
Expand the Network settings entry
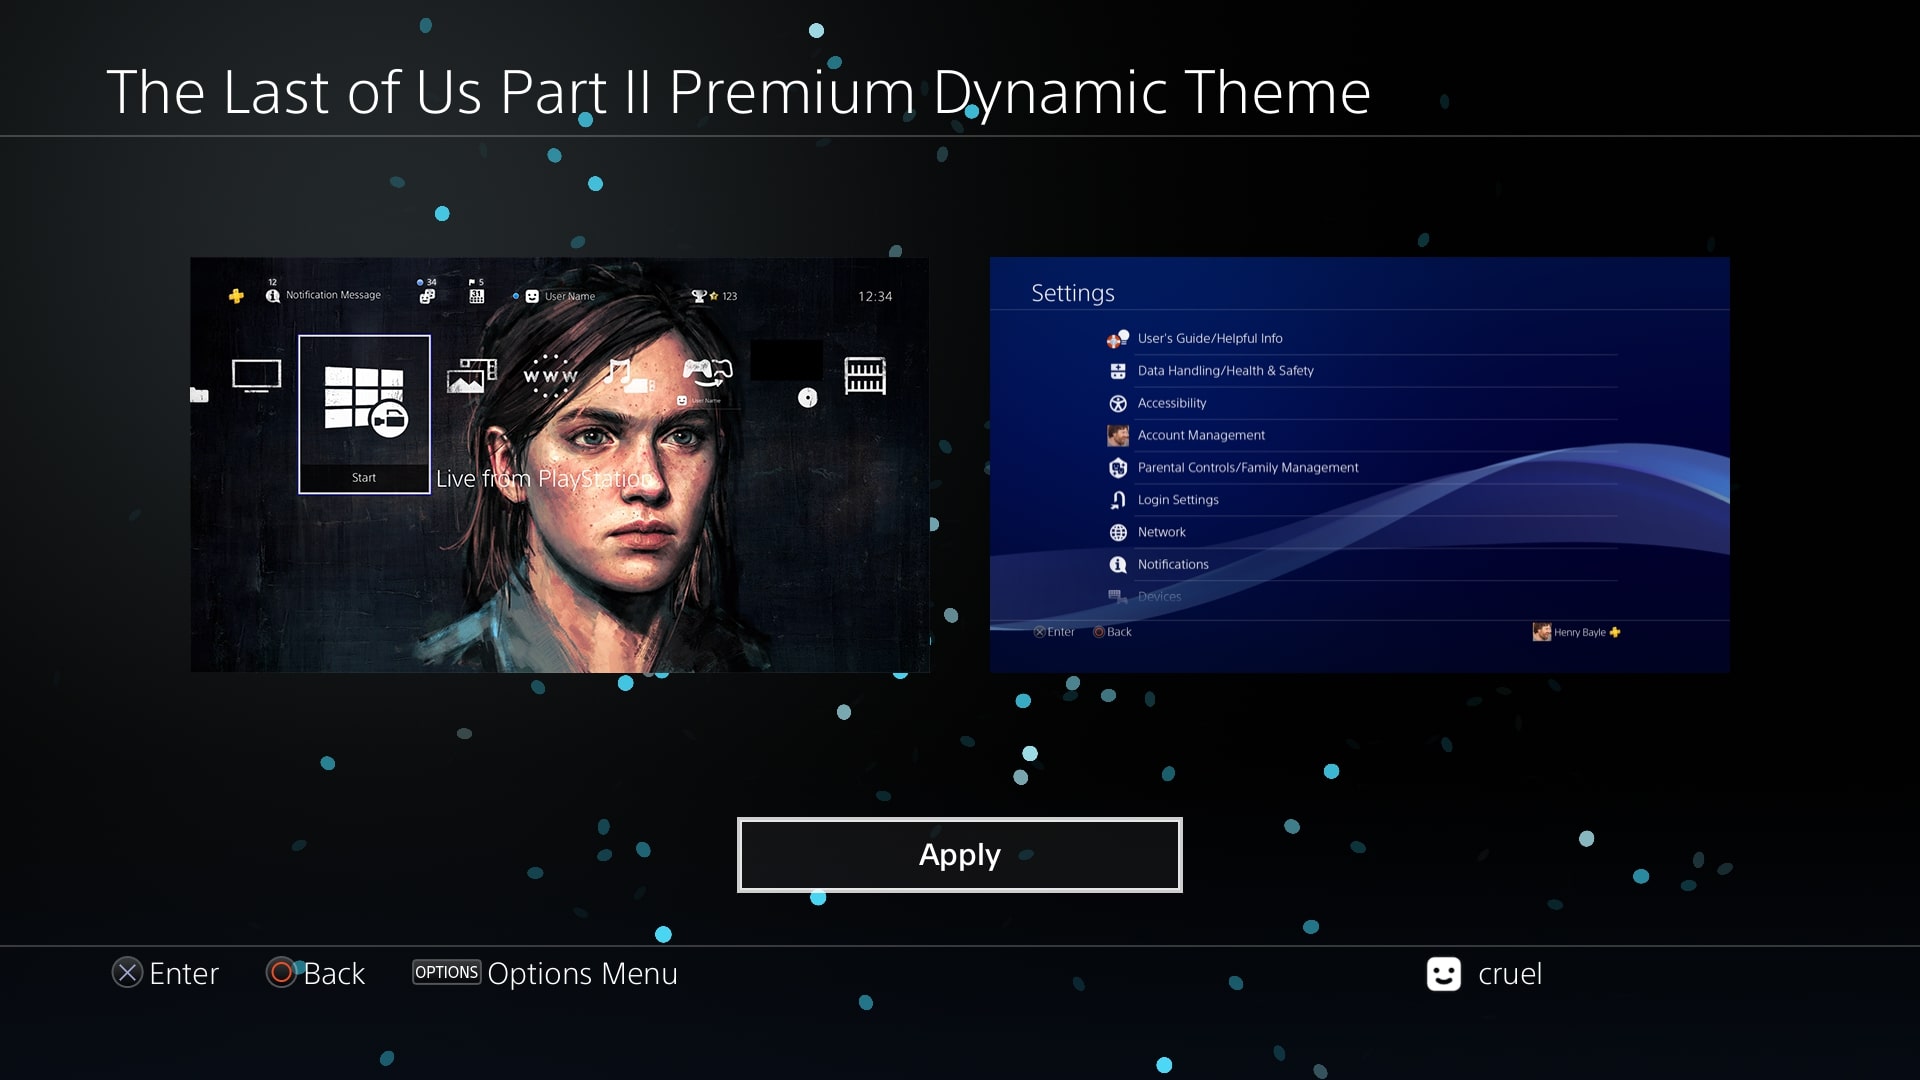point(1159,531)
